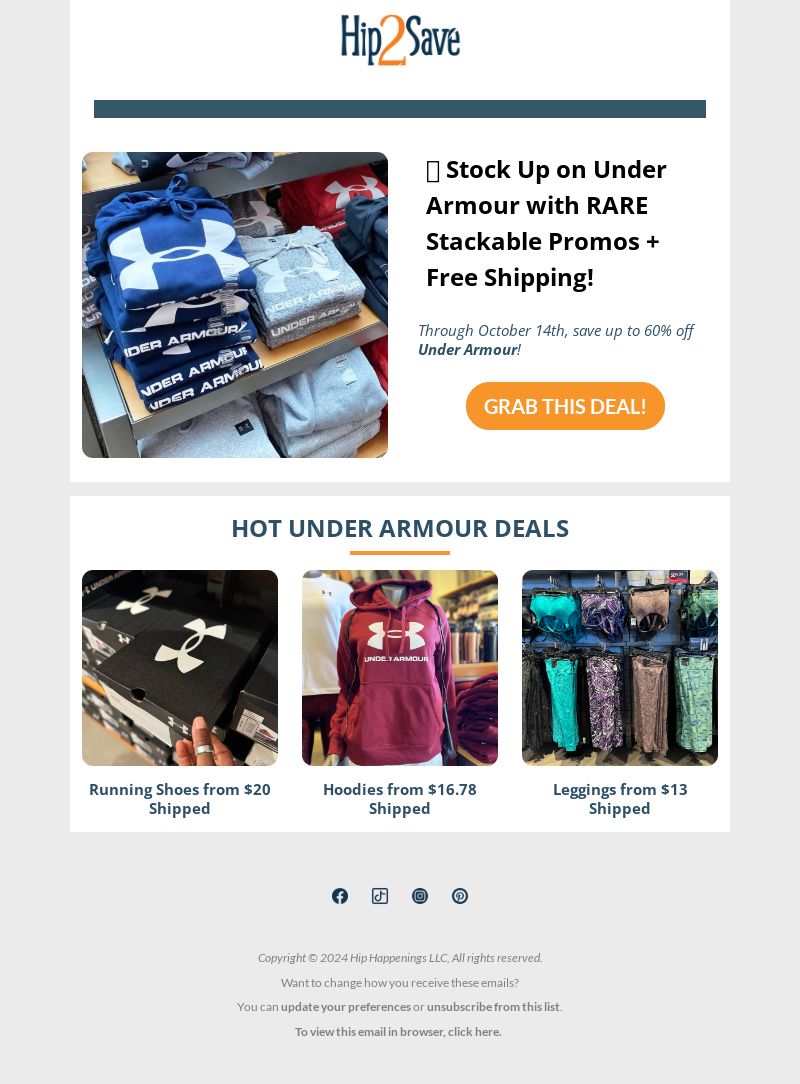Viewport: 800px width, 1084px height.
Task: Open the leggings rack thumbnail
Action: click(620, 668)
